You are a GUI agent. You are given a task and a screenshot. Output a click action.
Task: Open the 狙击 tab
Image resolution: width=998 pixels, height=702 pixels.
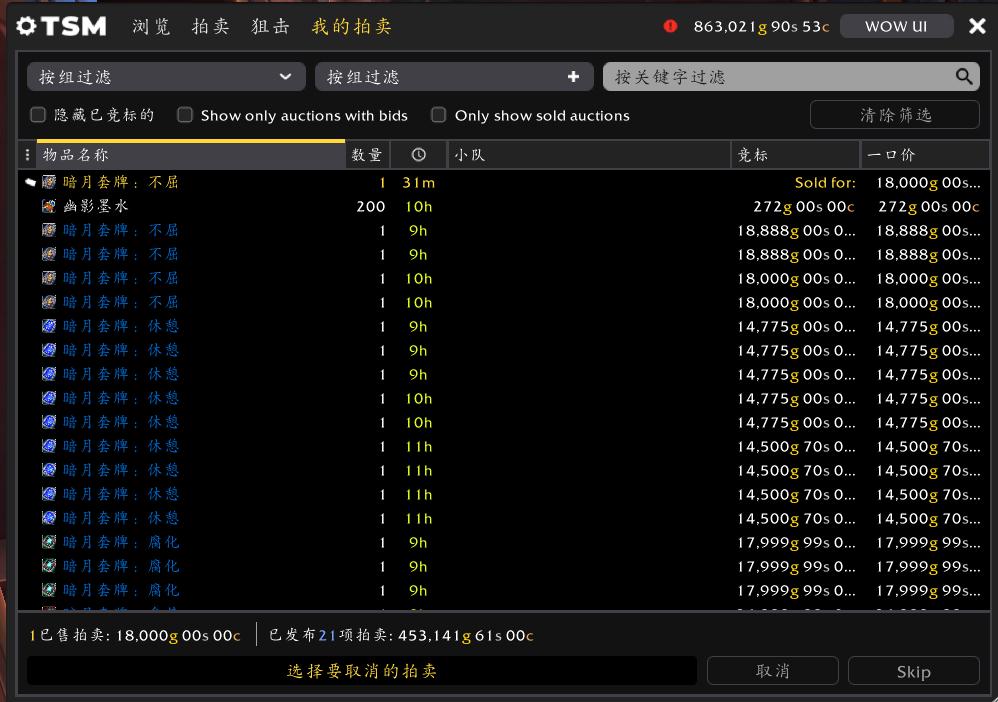[268, 27]
